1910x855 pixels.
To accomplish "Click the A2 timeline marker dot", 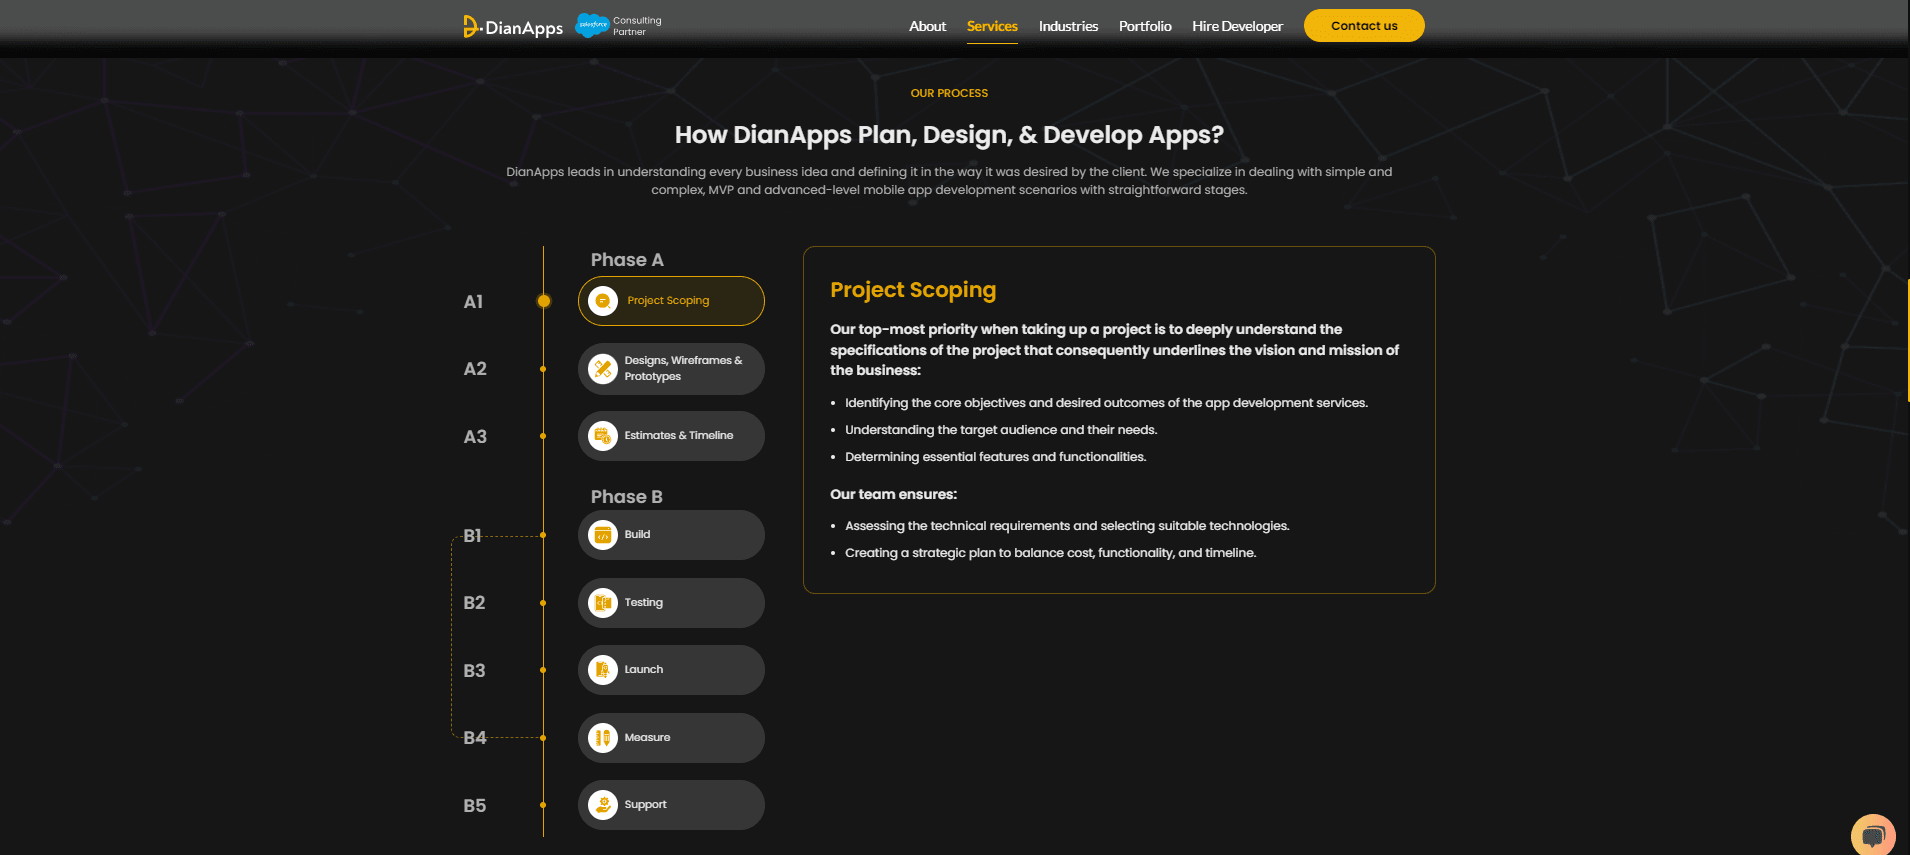I will click(543, 369).
